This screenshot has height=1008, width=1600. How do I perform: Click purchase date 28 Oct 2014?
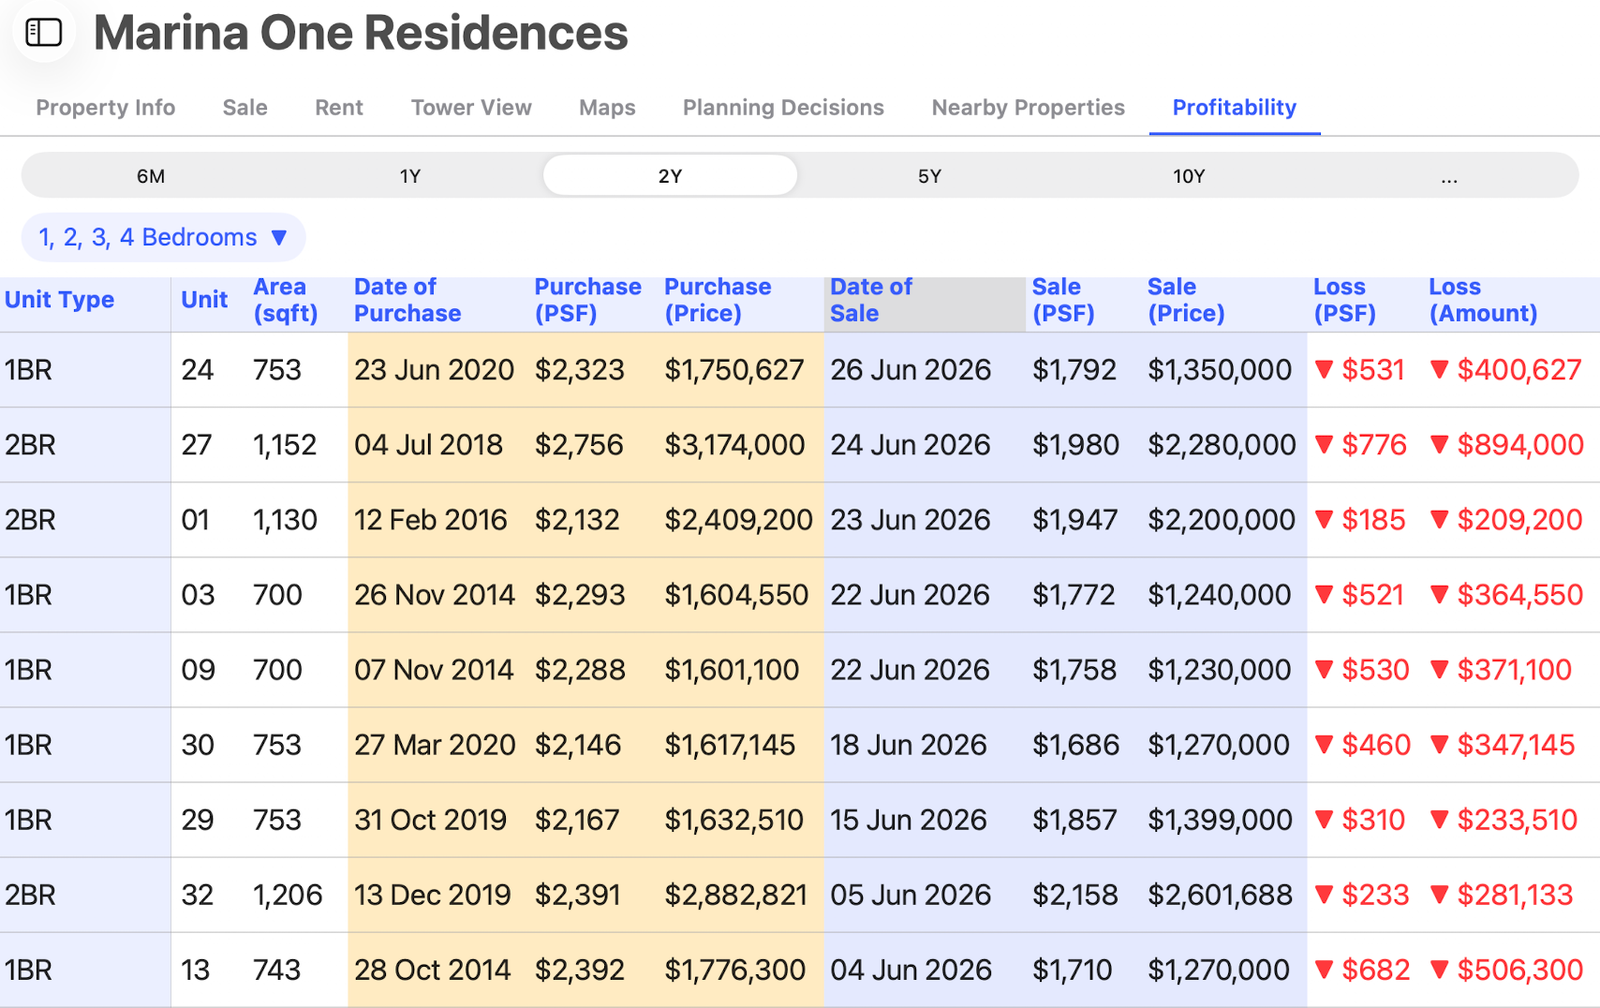point(432,970)
